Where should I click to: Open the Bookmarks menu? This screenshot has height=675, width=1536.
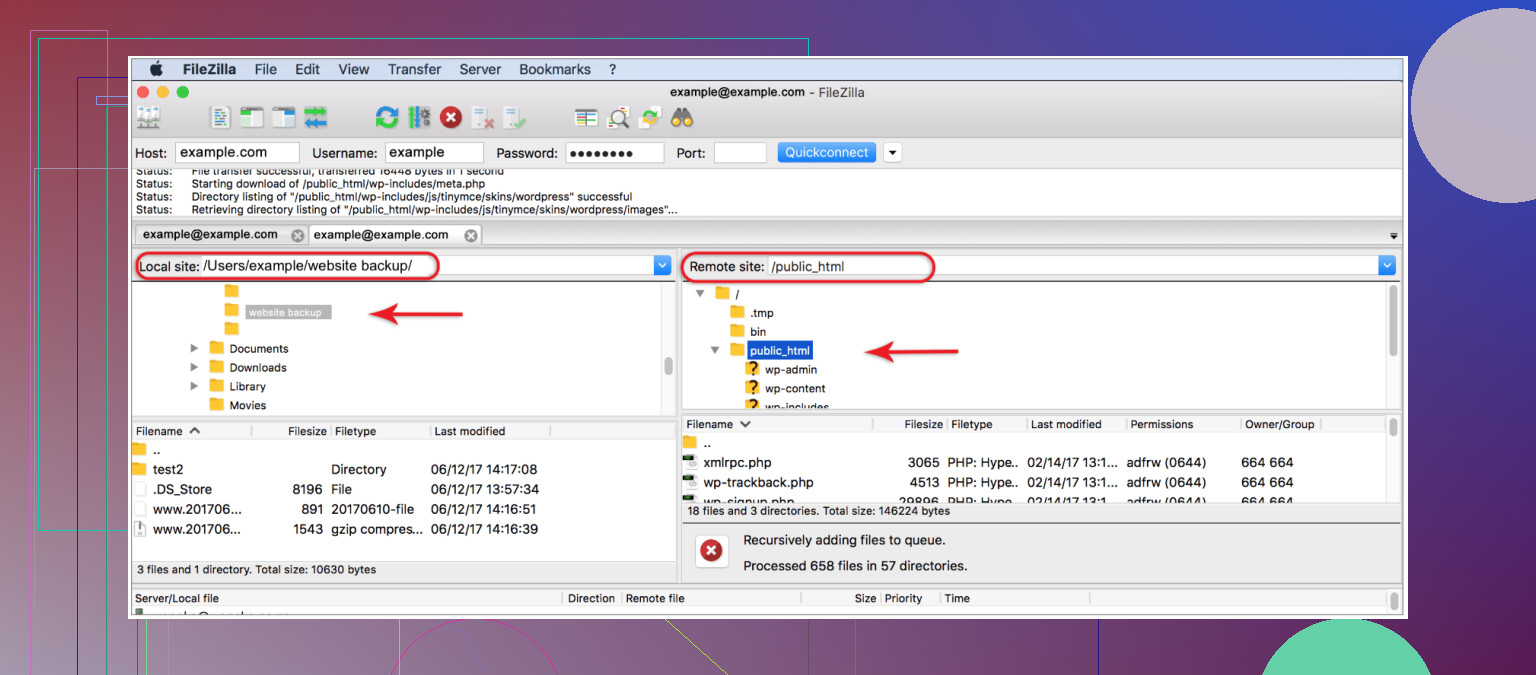point(555,69)
